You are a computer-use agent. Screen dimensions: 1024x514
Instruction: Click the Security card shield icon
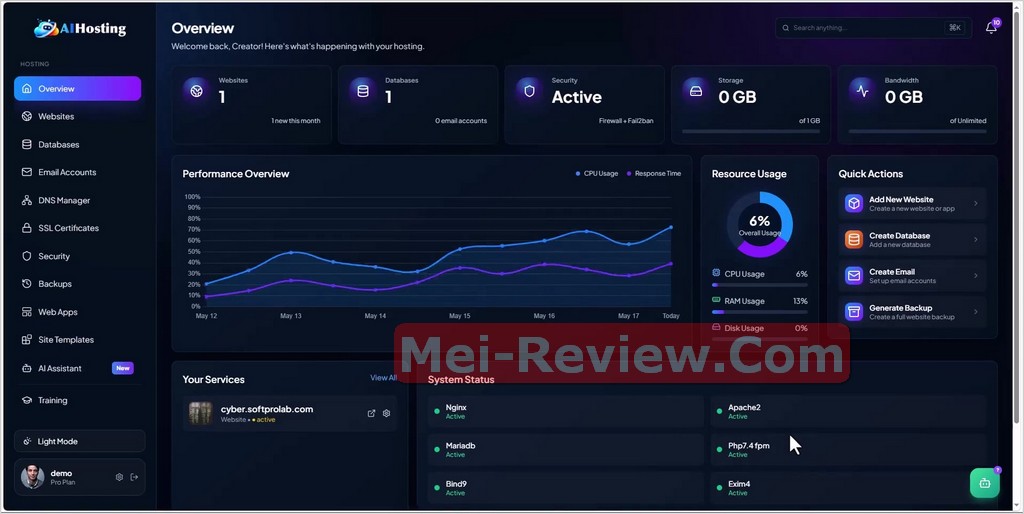(529, 91)
